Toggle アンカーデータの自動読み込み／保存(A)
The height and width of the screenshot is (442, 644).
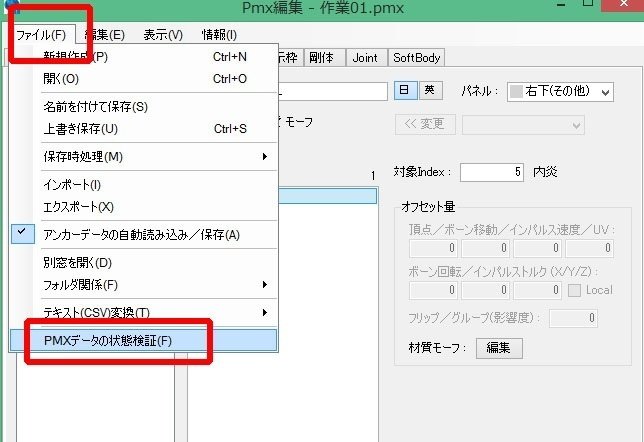[144, 235]
